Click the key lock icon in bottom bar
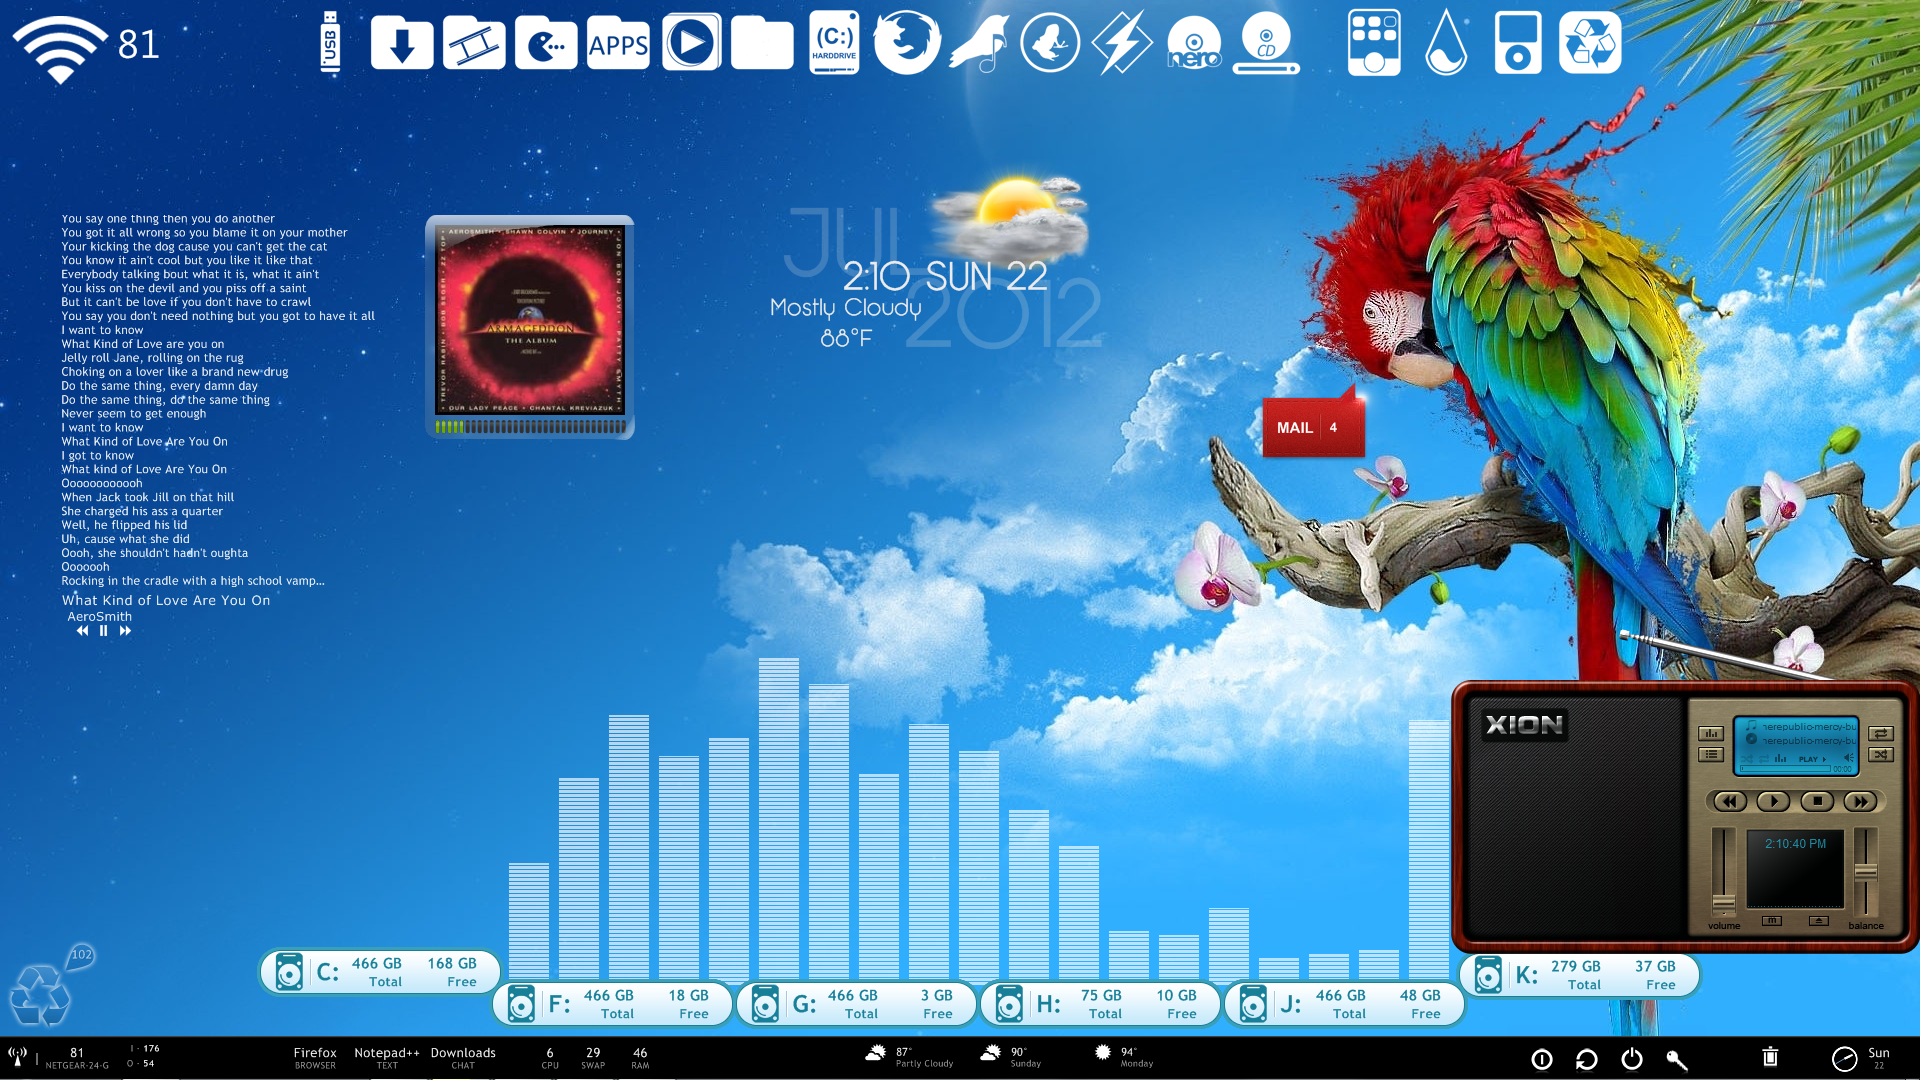The height and width of the screenshot is (1082, 1922). point(1677,1060)
